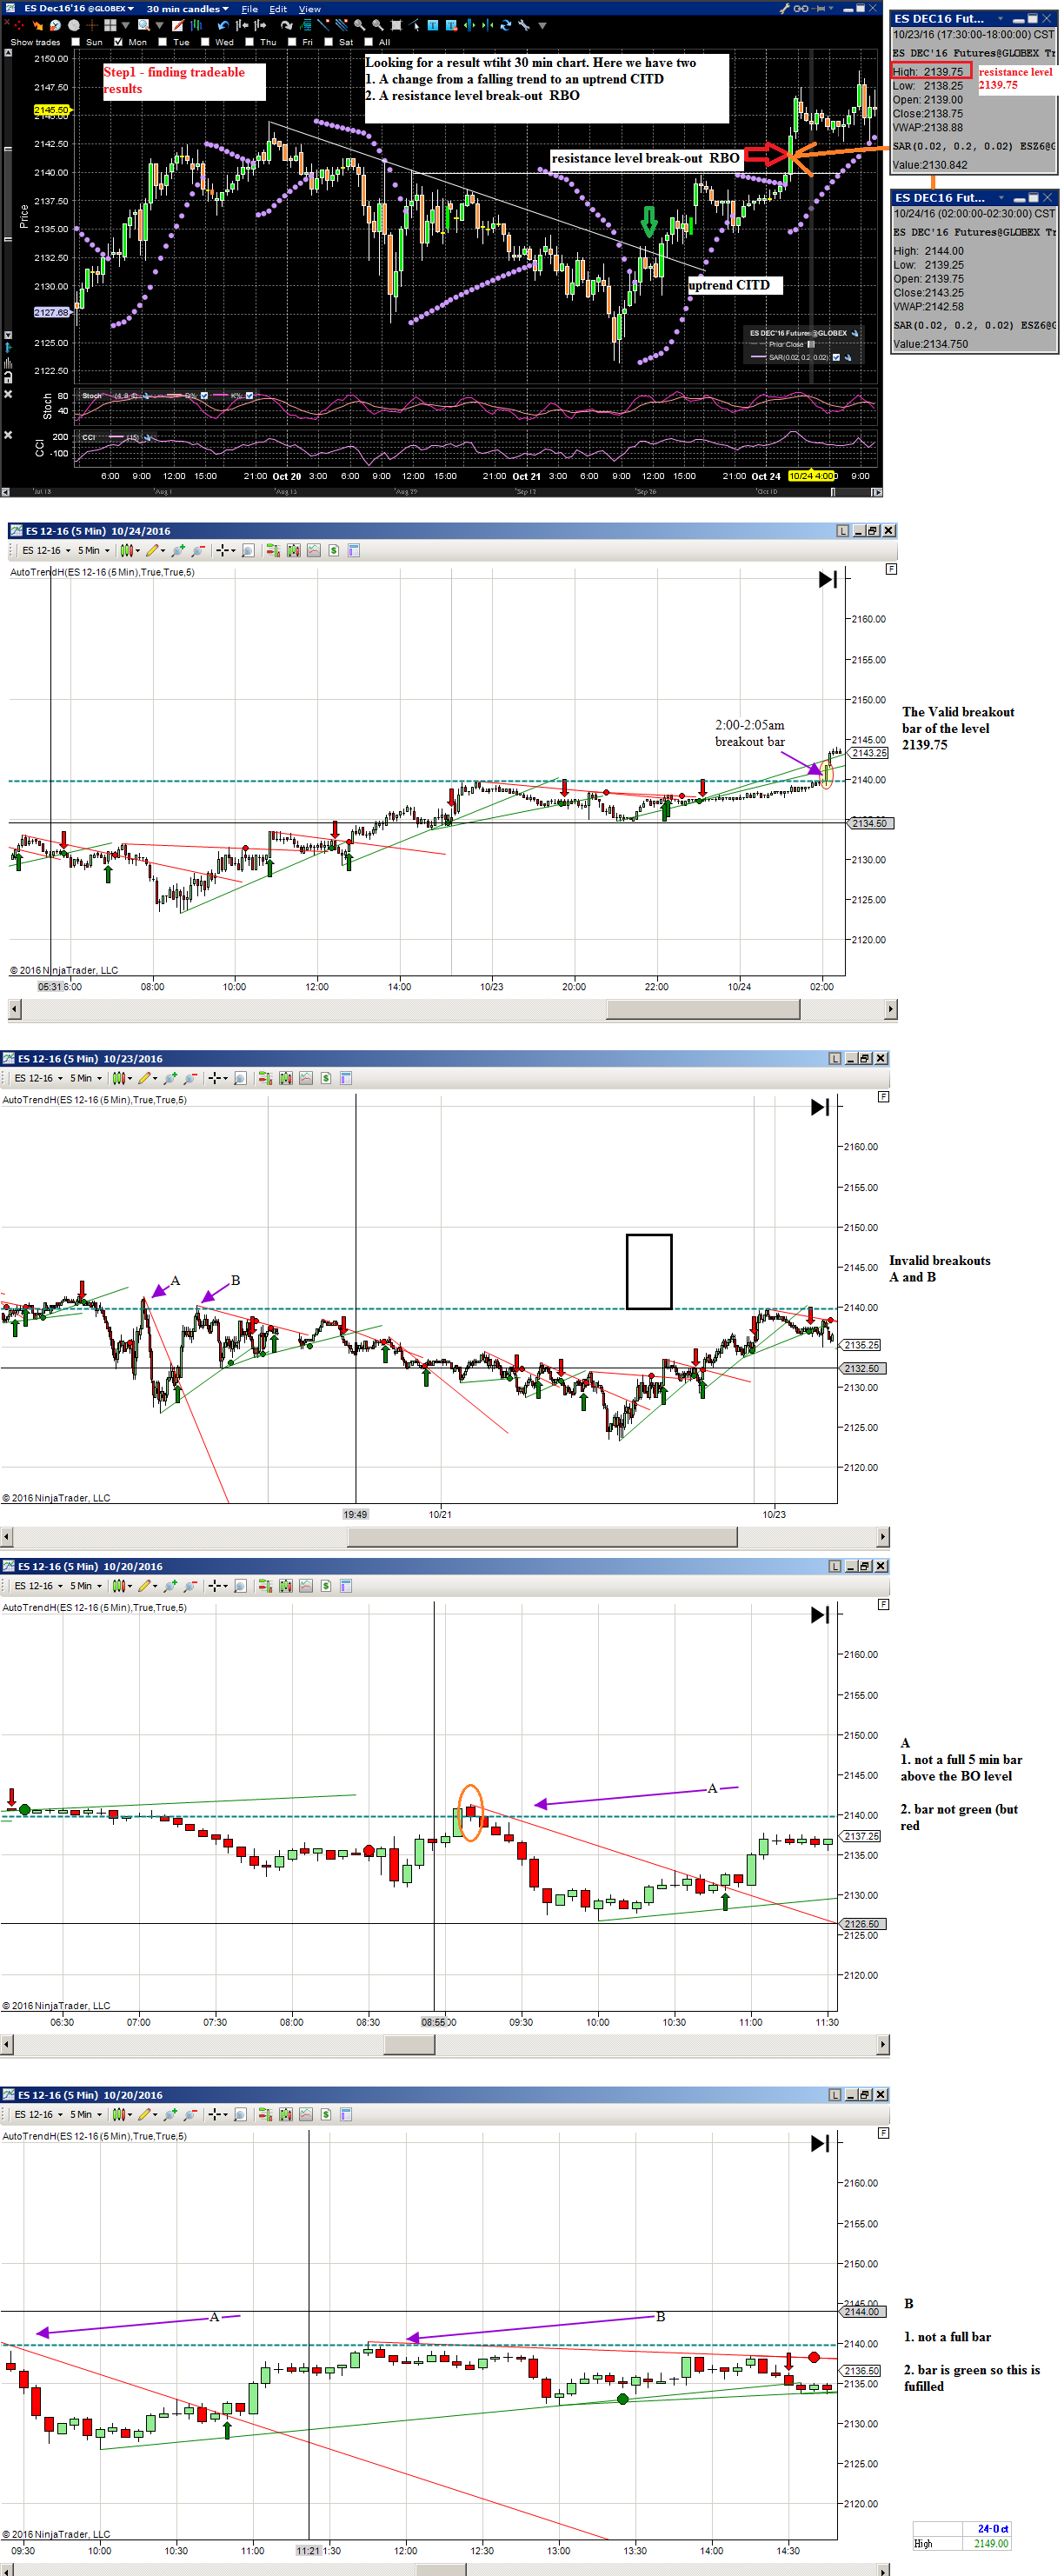The image size is (1064, 2576).
Task: Open ES 12-16 instrument dropdown in the 10/23/2016 chart
Action: point(38,1078)
